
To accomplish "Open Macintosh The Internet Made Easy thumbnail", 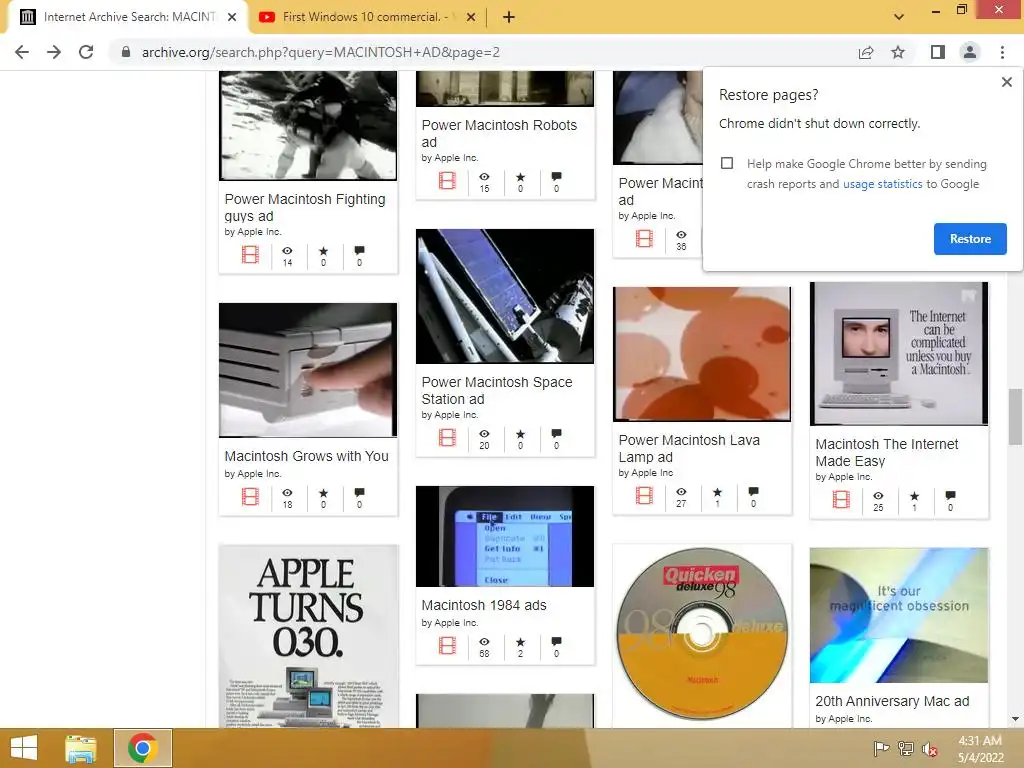I will click(x=899, y=353).
